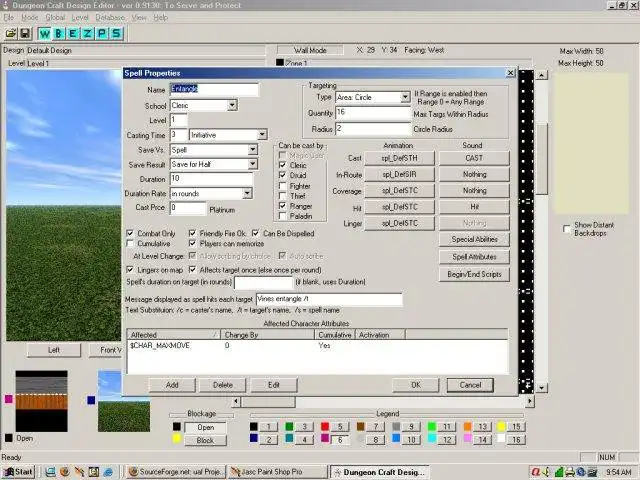Click the magenta square beside wall thumbnail
Image resolution: width=640 pixels, height=480 pixels.
9,399
